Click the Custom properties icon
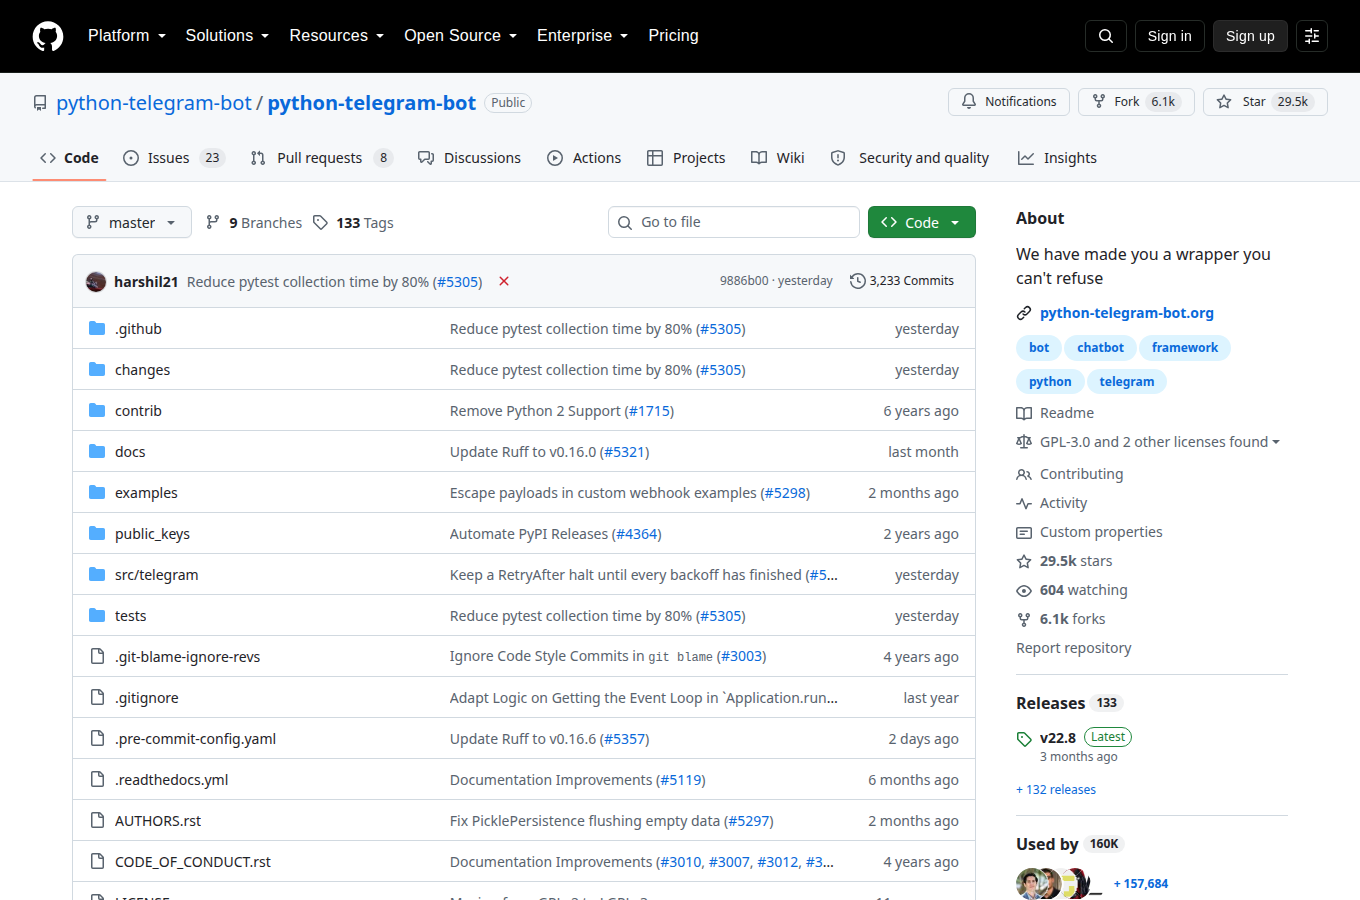This screenshot has height=900, width=1360. point(1024,532)
